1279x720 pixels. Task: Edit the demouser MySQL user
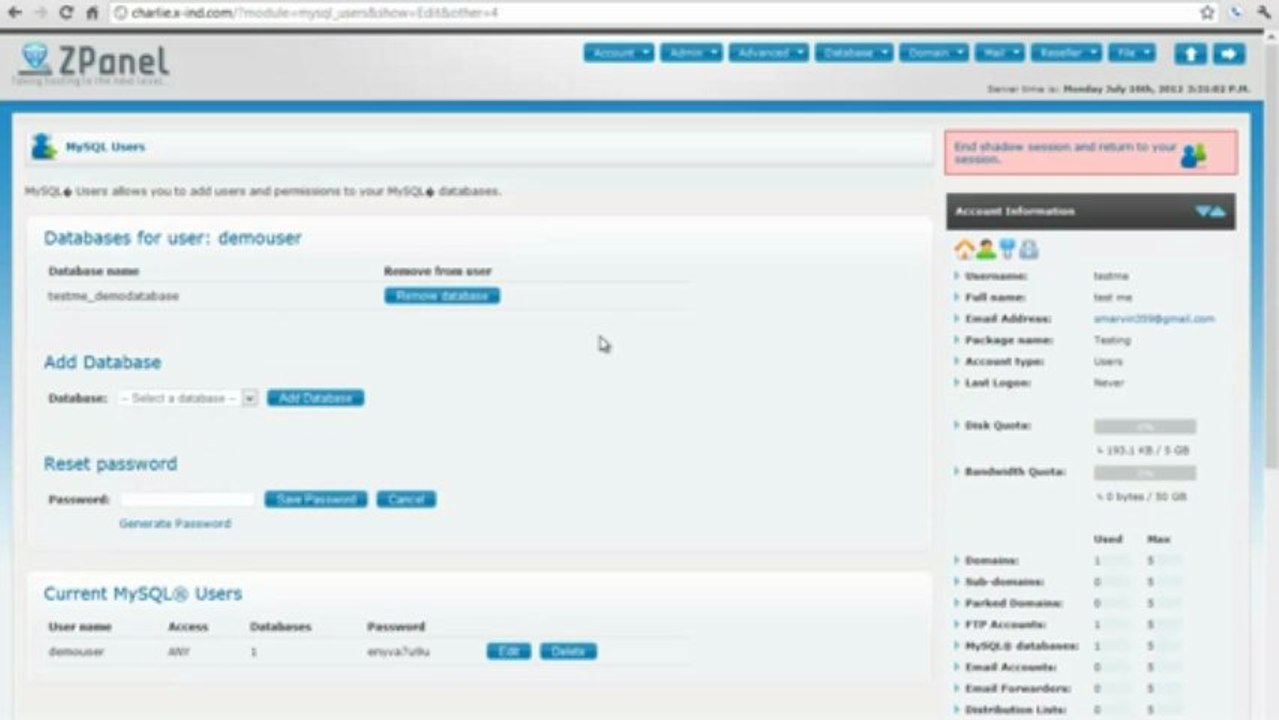(508, 651)
